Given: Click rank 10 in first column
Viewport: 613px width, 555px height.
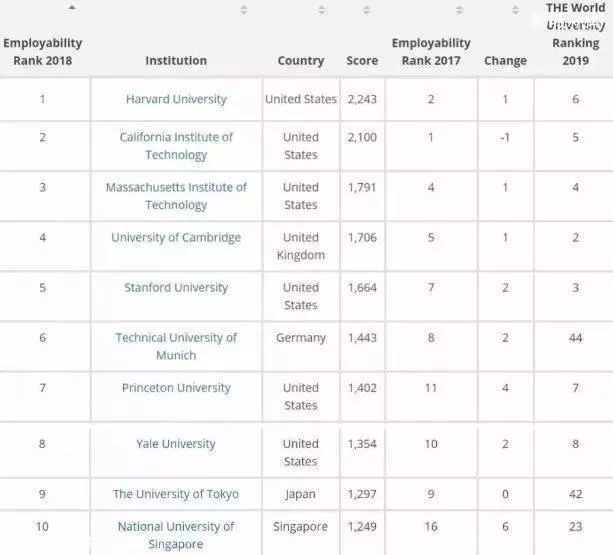Looking at the screenshot, I should [42, 526].
